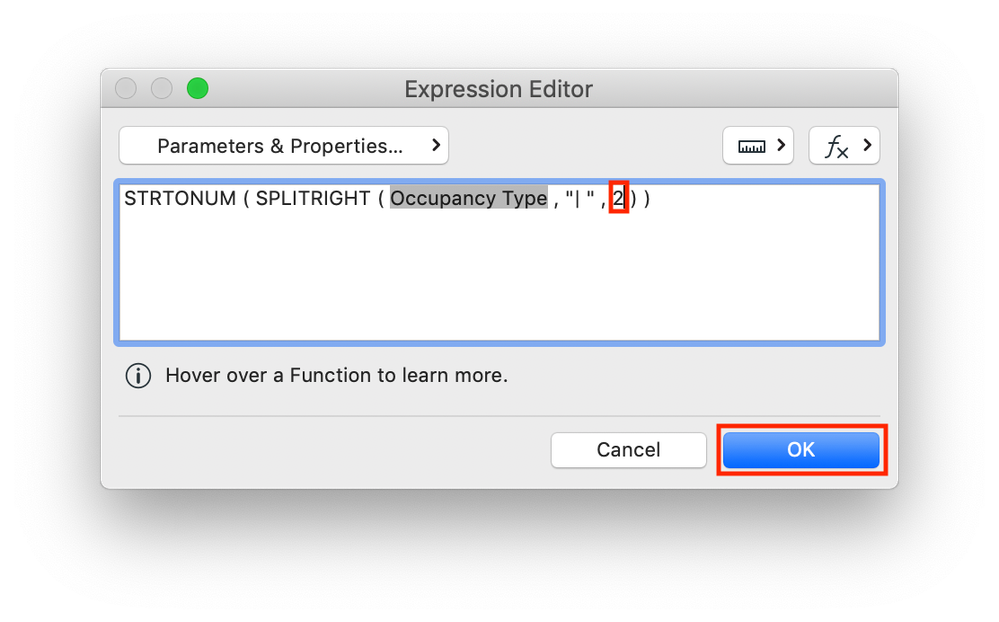Click the ruler units icon
This screenshot has height=622, width=999.
click(751, 146)
